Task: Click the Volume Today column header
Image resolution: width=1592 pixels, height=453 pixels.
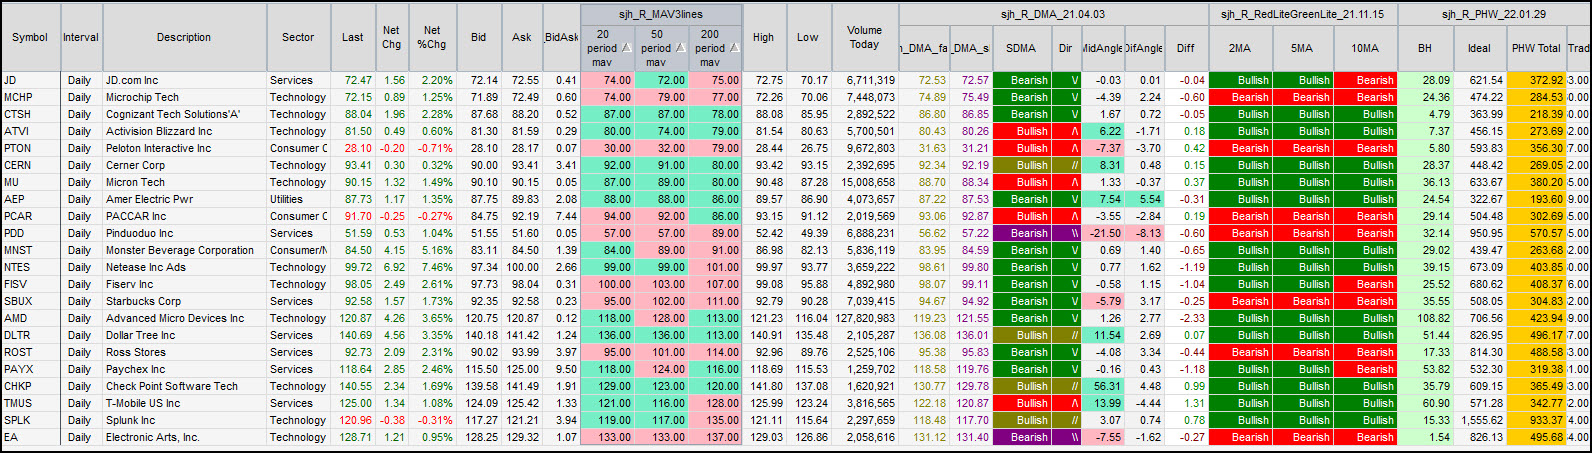Action: click(864, 37)
